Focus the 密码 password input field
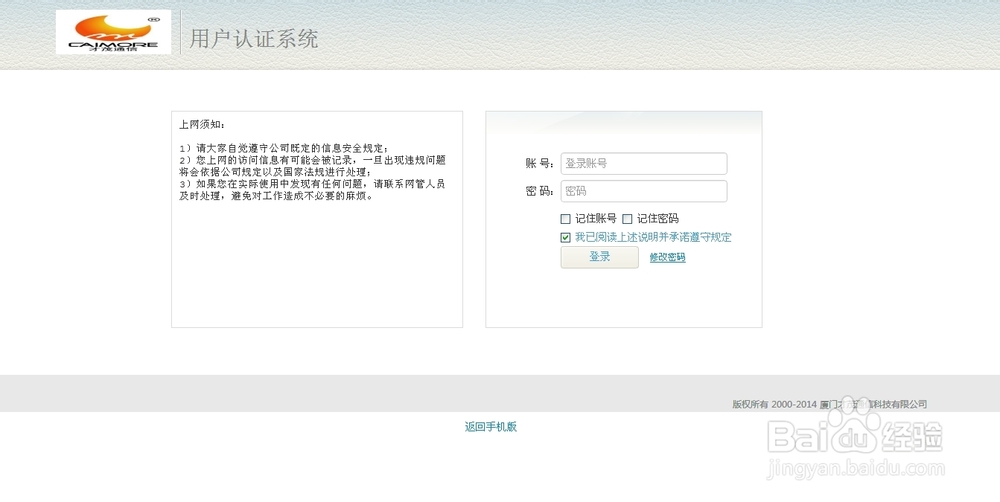Viewport: 1000px width, 502px height. coord(643,191)
